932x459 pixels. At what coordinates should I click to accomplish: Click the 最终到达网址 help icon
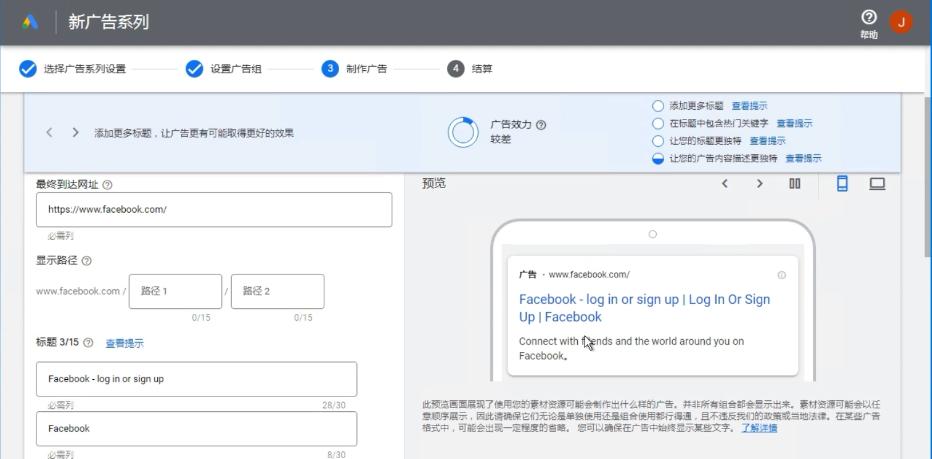click(x=107, y=185)
